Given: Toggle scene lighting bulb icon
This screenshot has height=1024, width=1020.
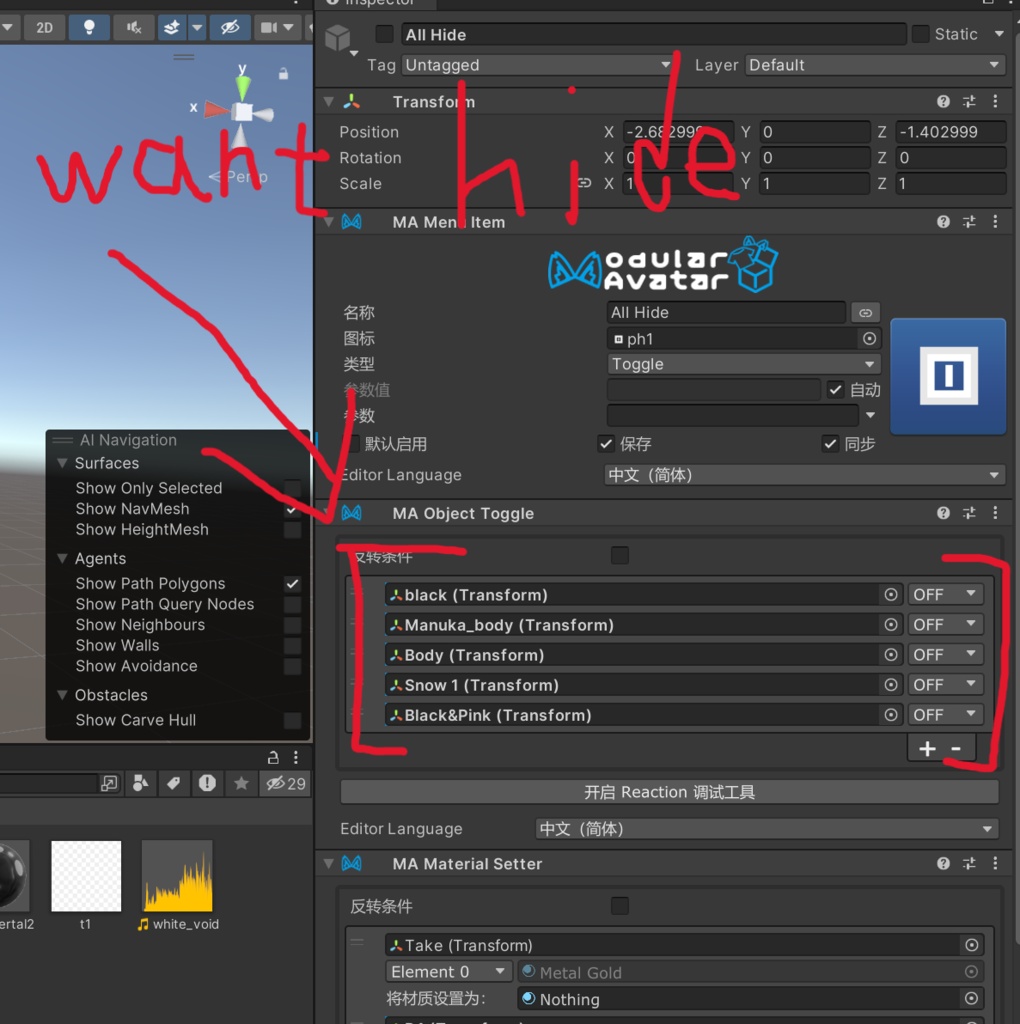Looking at the screenshot, I should pyautogui.click(x=89, y=27).
